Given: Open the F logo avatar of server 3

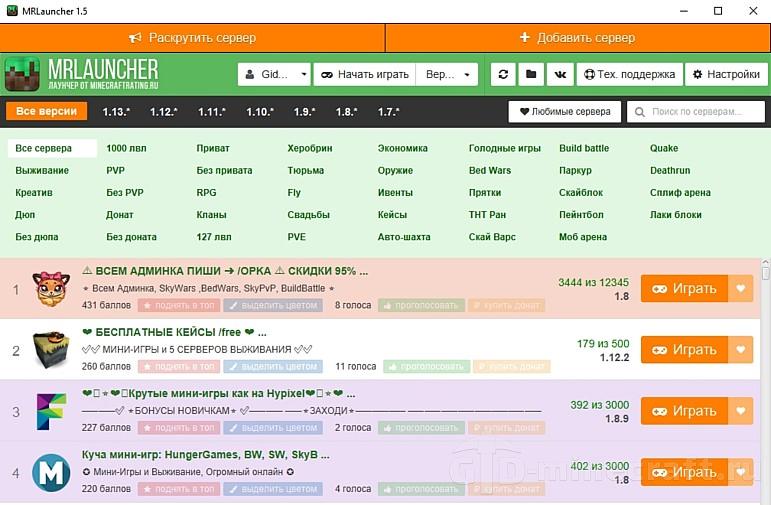Looking at the screenshot, I should tap(51, 411).
